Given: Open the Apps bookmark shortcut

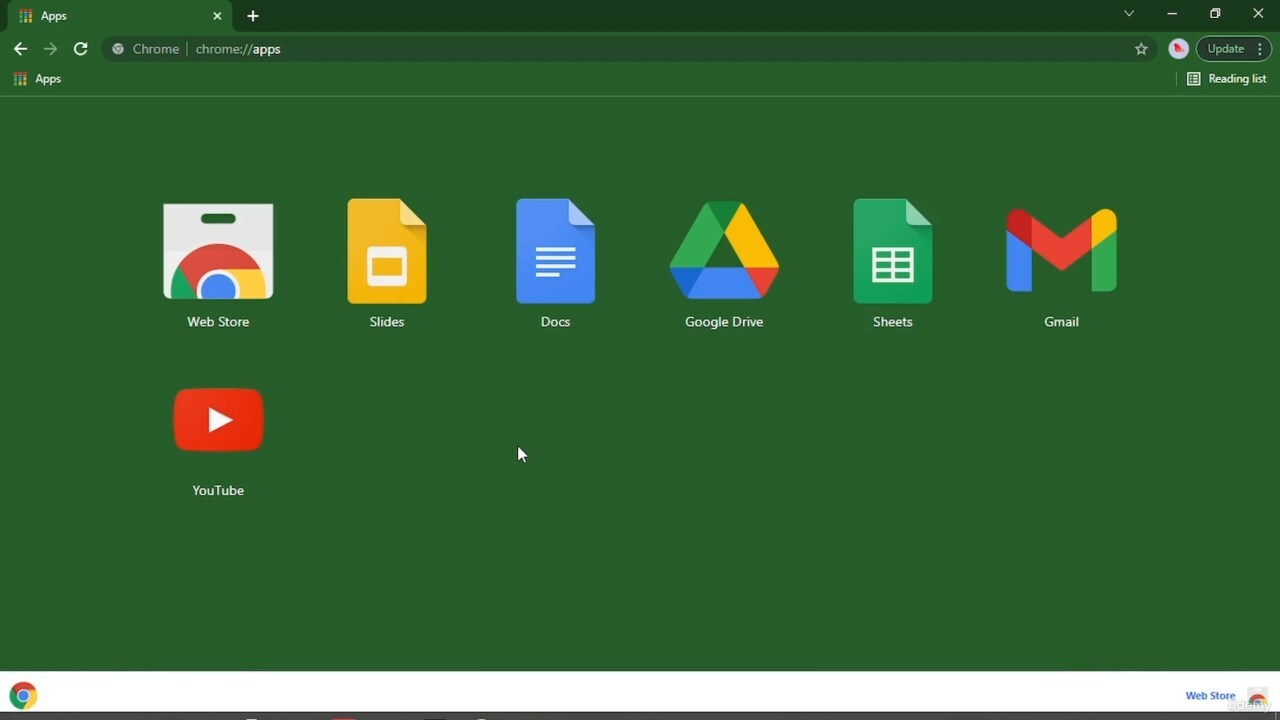Looking at the screenshot, I should [x=38, y=79].
